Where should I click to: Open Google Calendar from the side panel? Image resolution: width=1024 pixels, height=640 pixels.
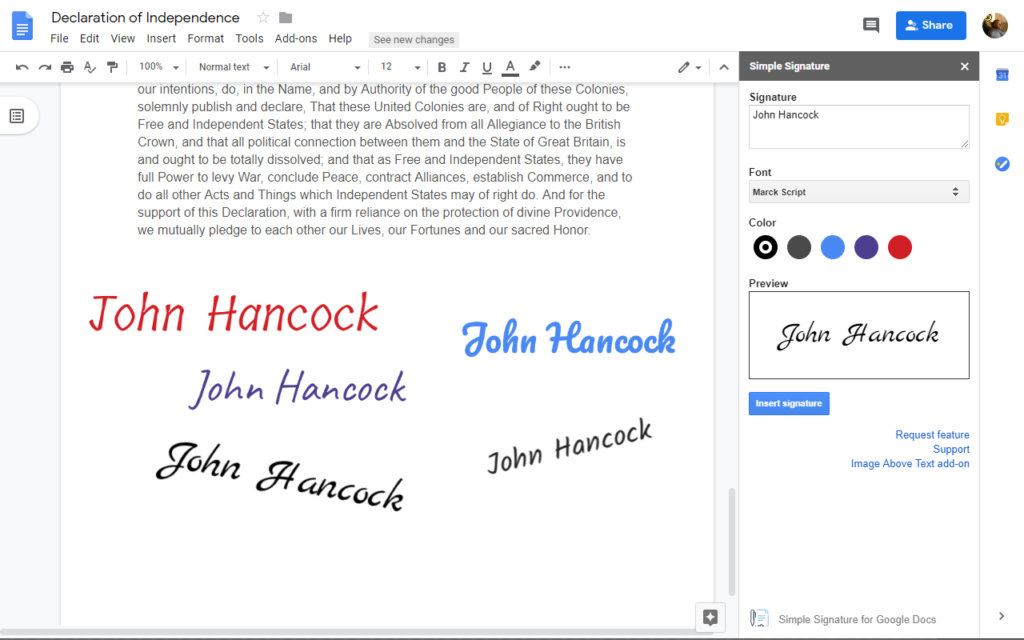coord(1002,74)
